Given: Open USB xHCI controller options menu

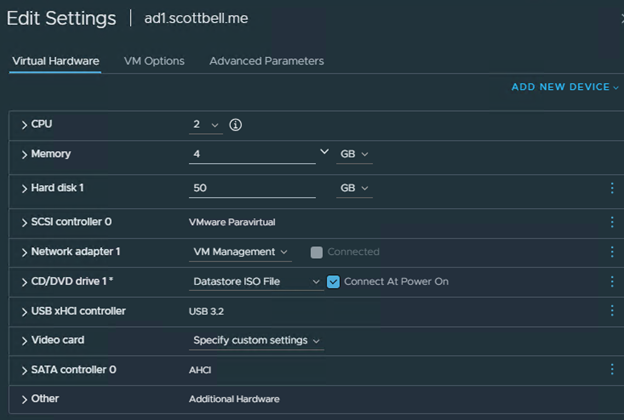Looking at the screenshot, I should [x=611, y=311].
